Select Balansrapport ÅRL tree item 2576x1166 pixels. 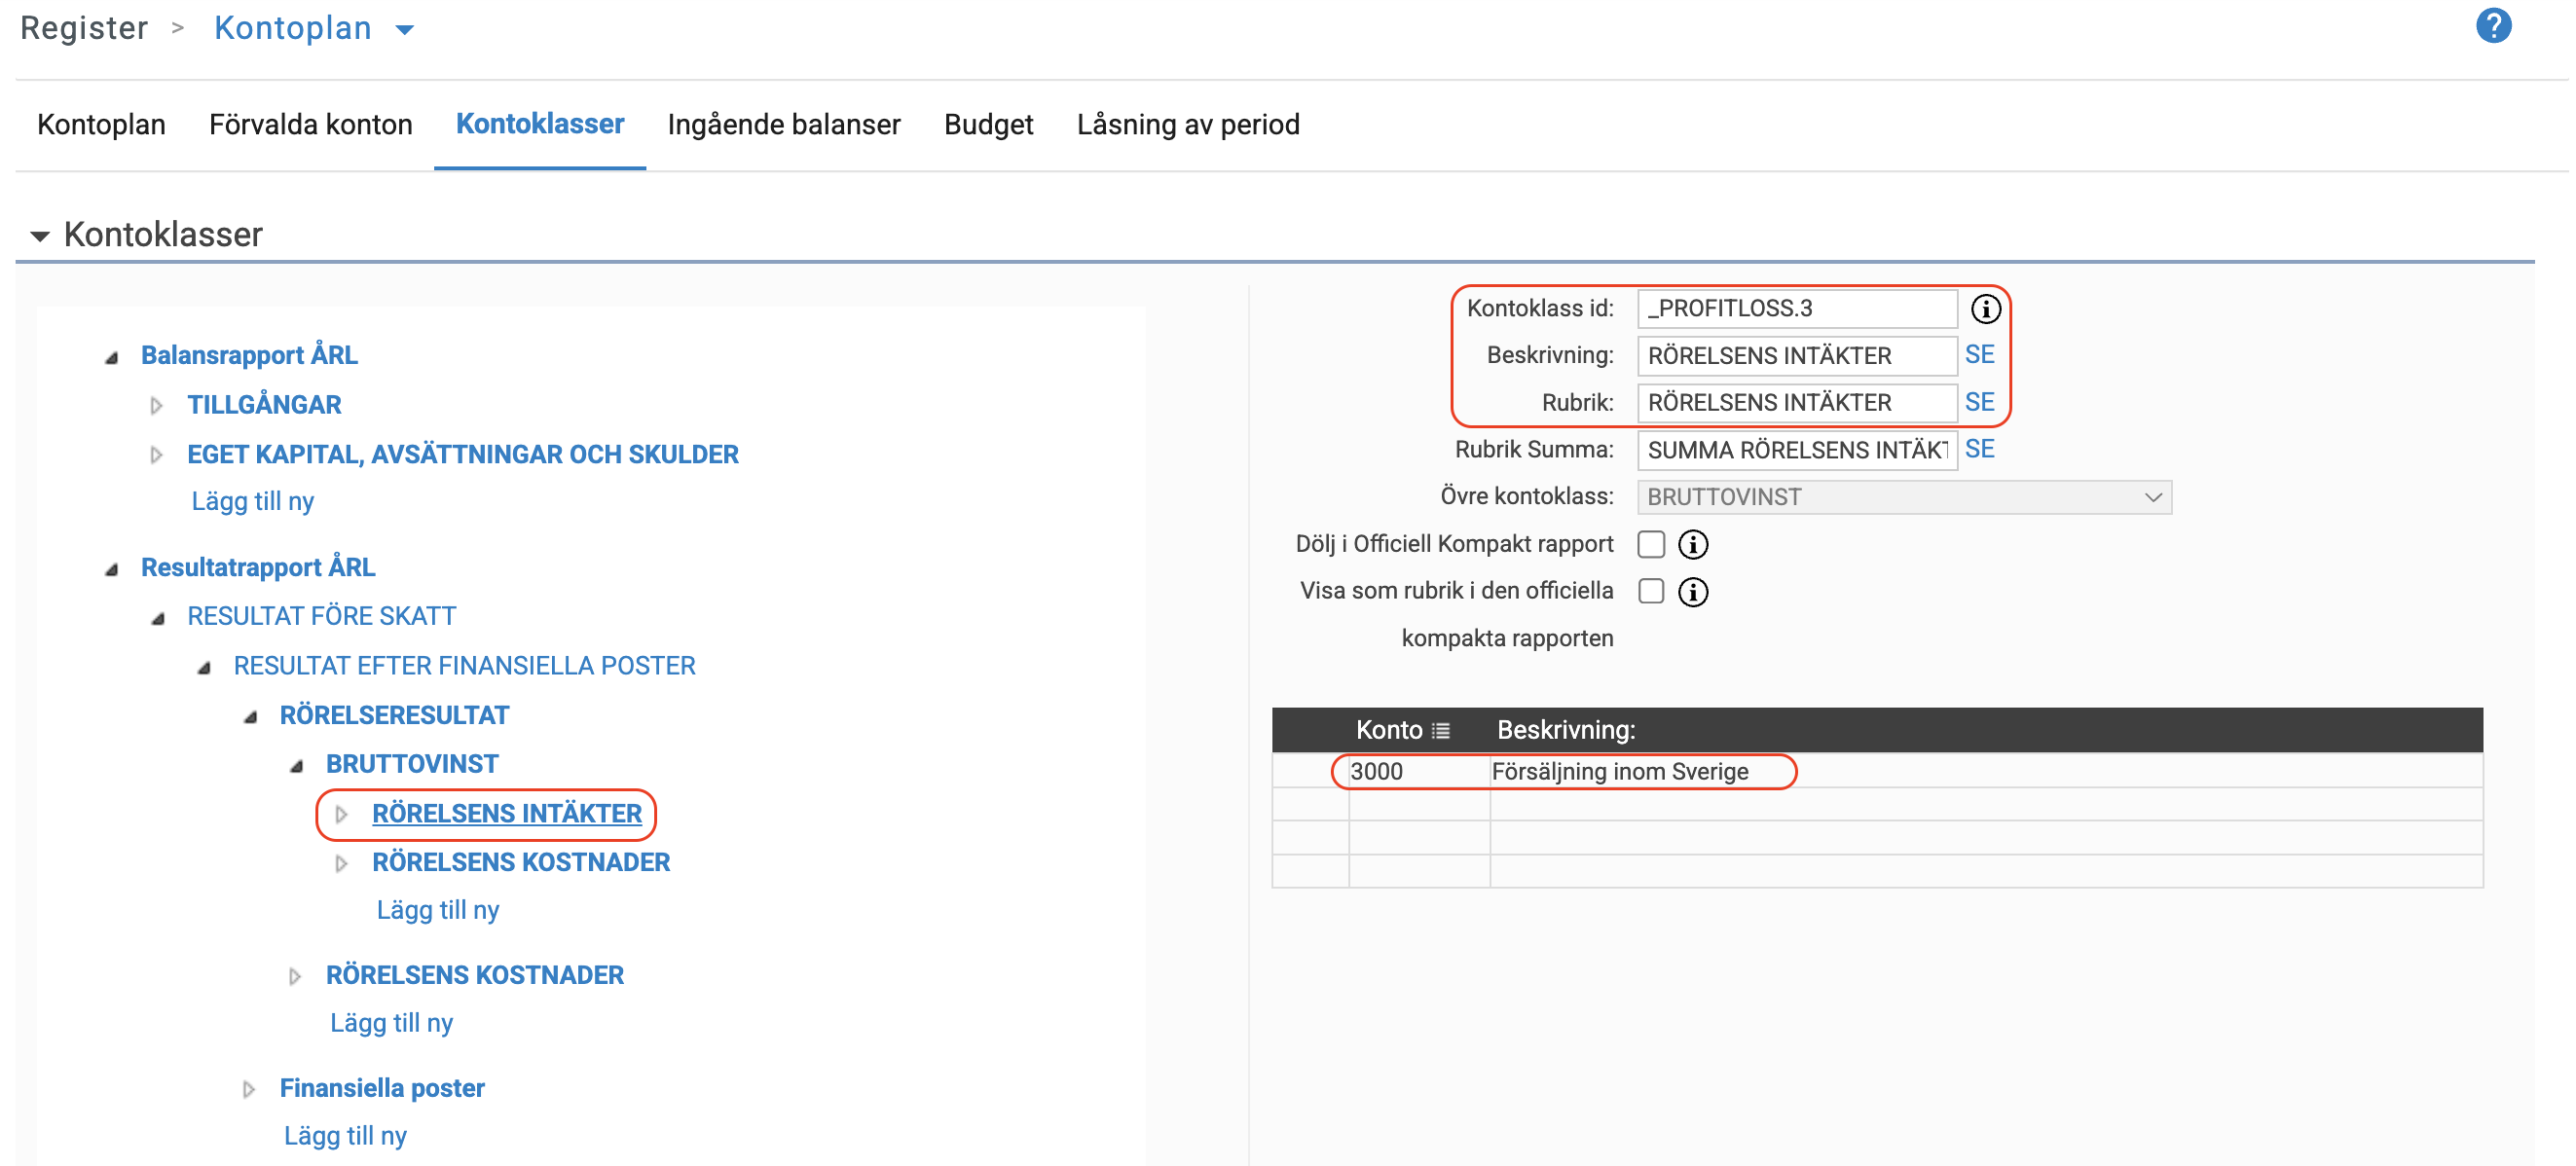point(249,356)
